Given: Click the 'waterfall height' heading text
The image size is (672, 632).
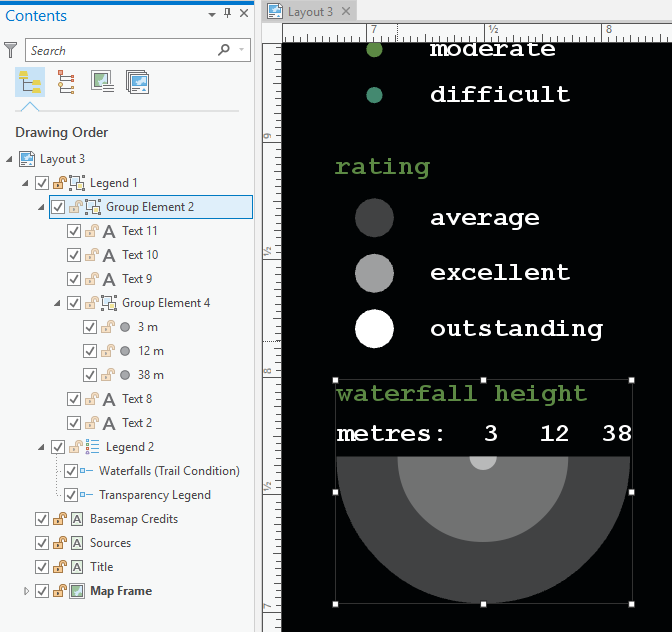Looking at the screenshot, I should pos(461,394).
